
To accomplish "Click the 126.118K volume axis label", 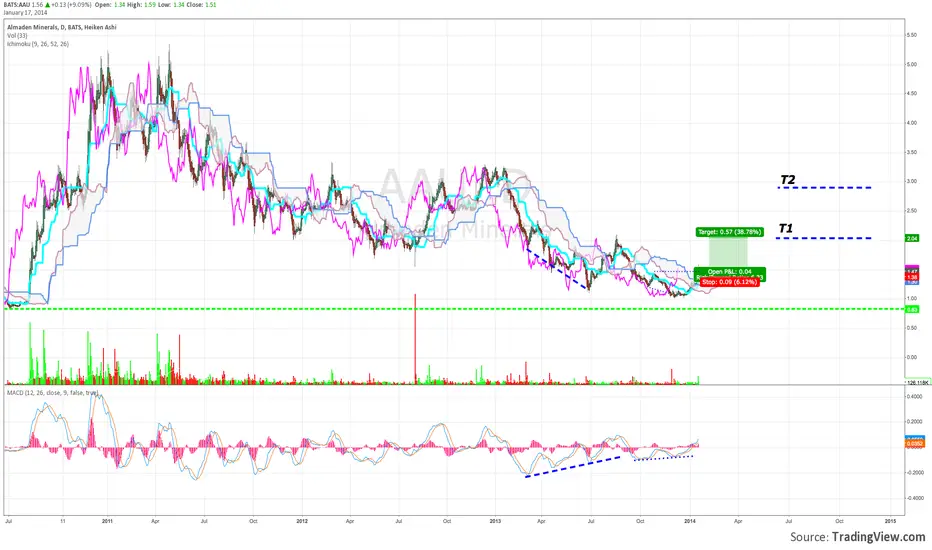I will click(917, 382).
